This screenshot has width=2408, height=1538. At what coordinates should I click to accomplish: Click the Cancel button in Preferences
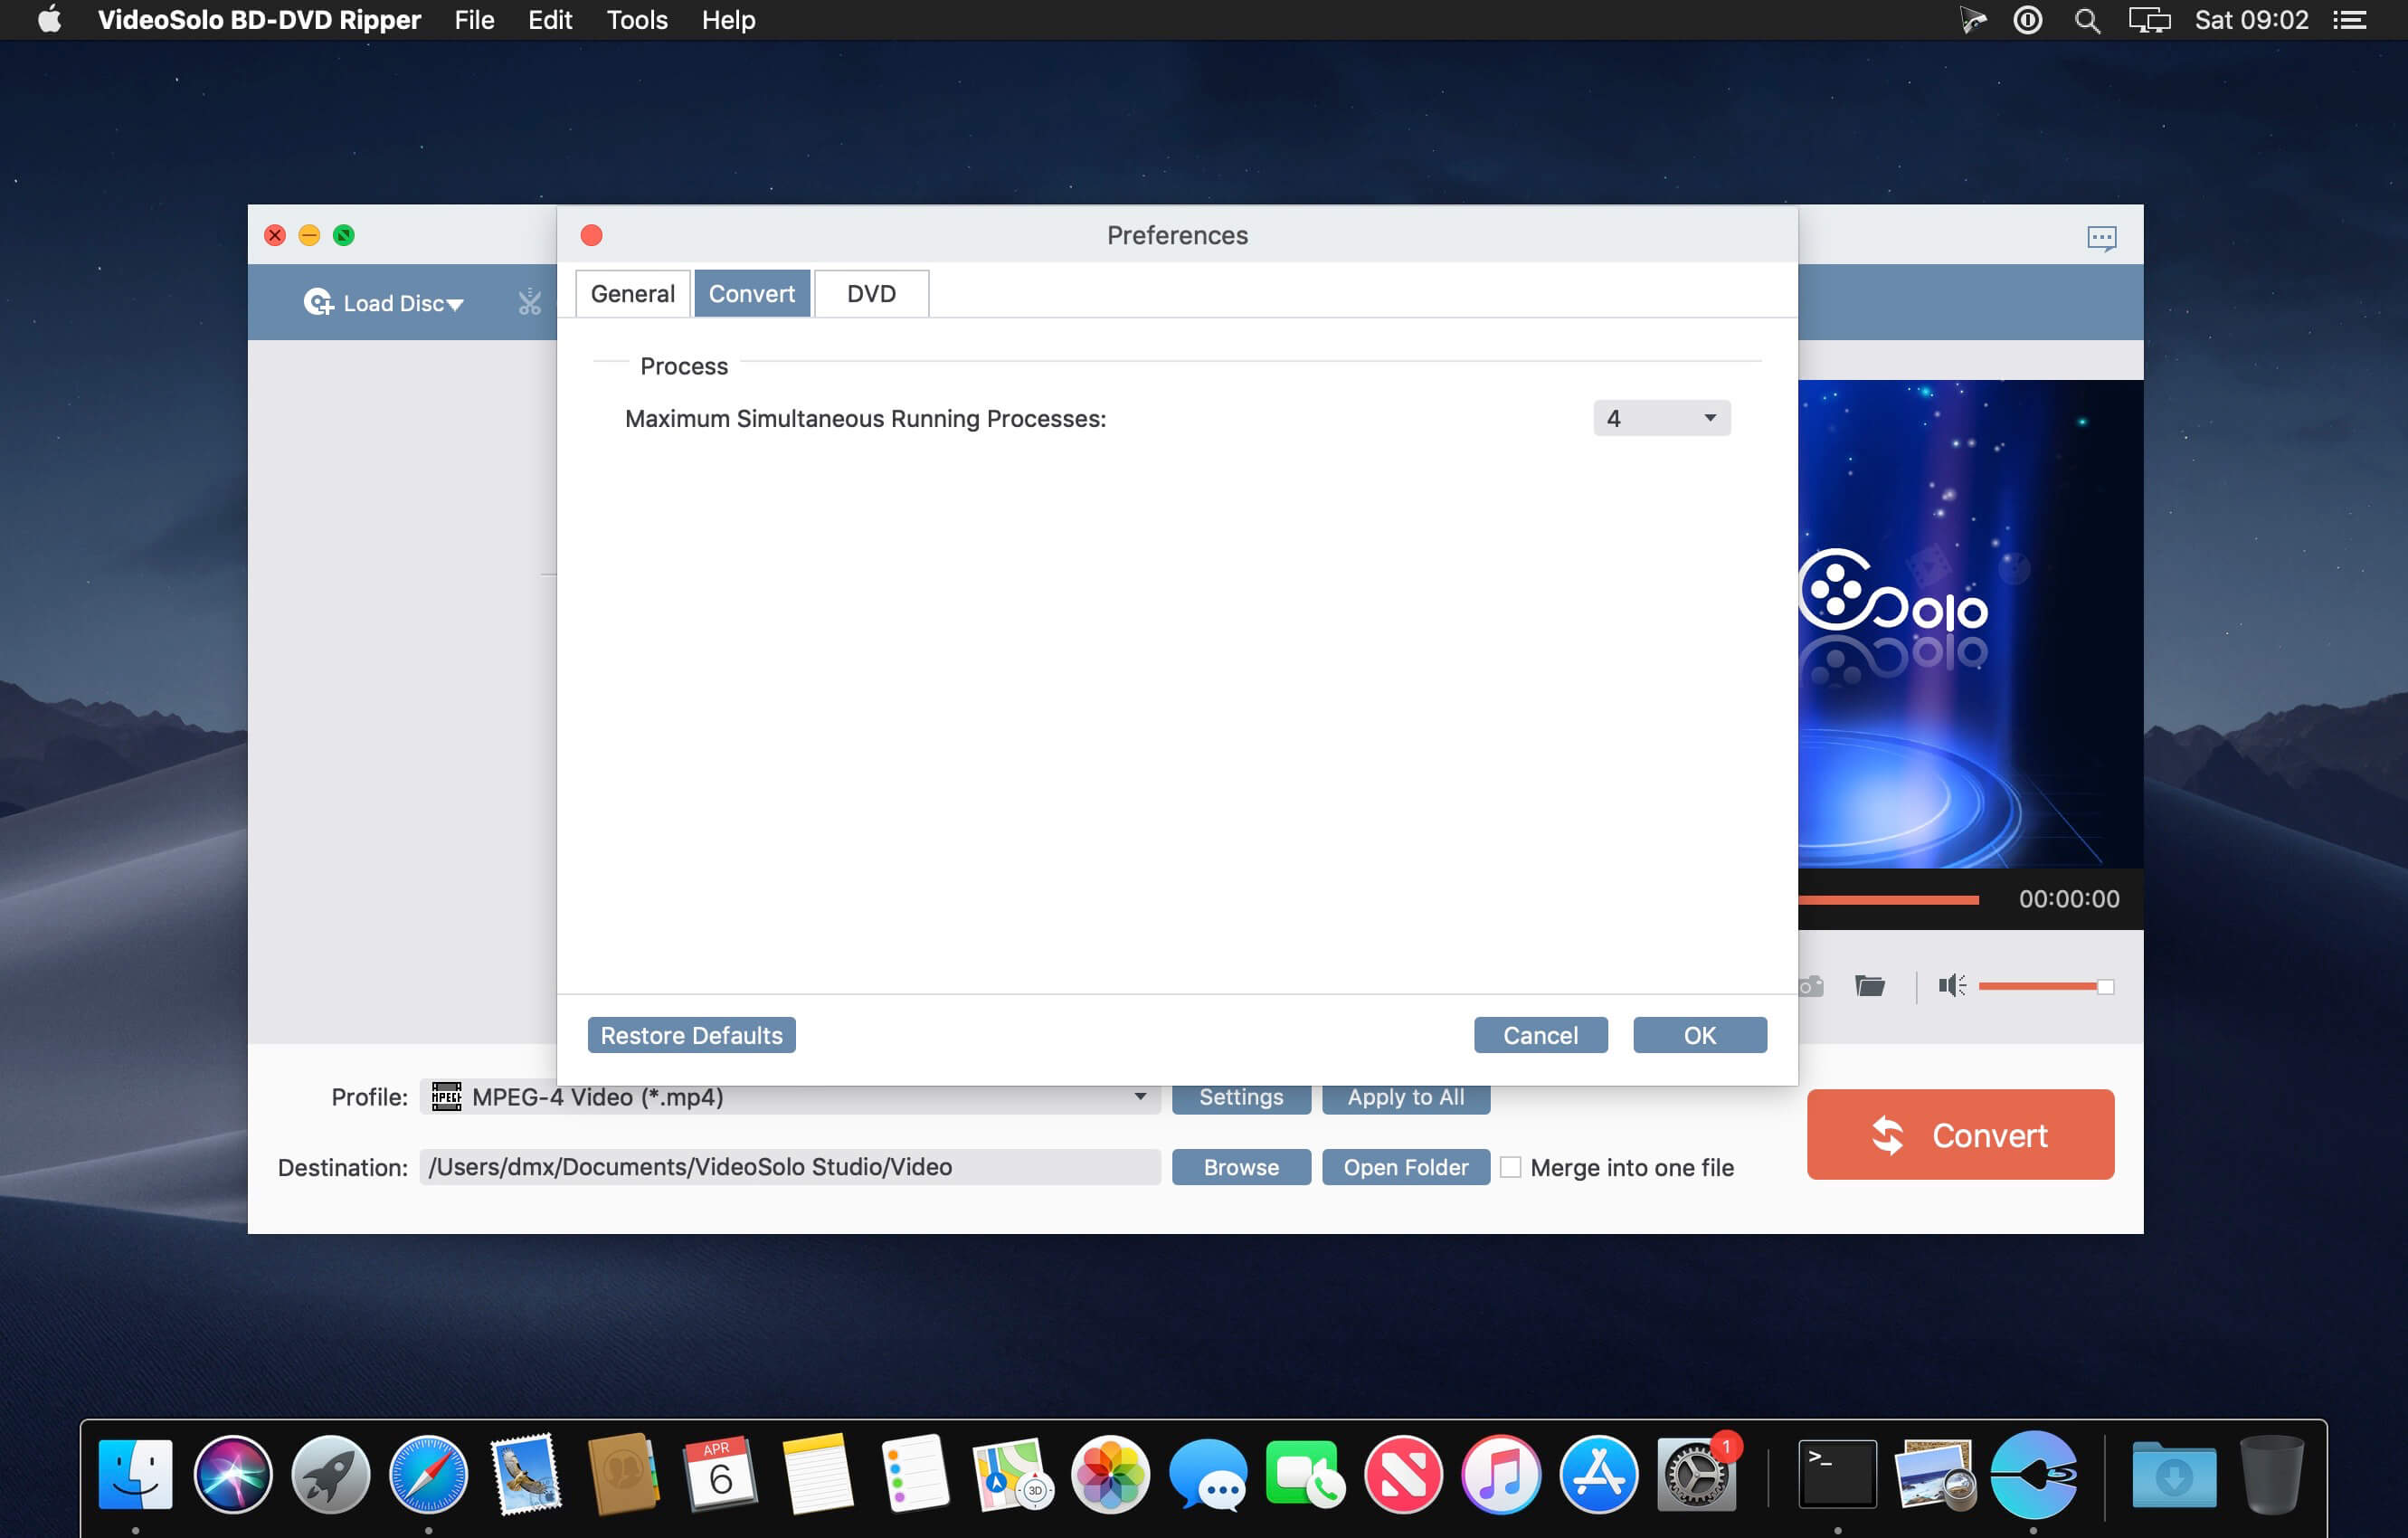[x=1540, y=1035]
